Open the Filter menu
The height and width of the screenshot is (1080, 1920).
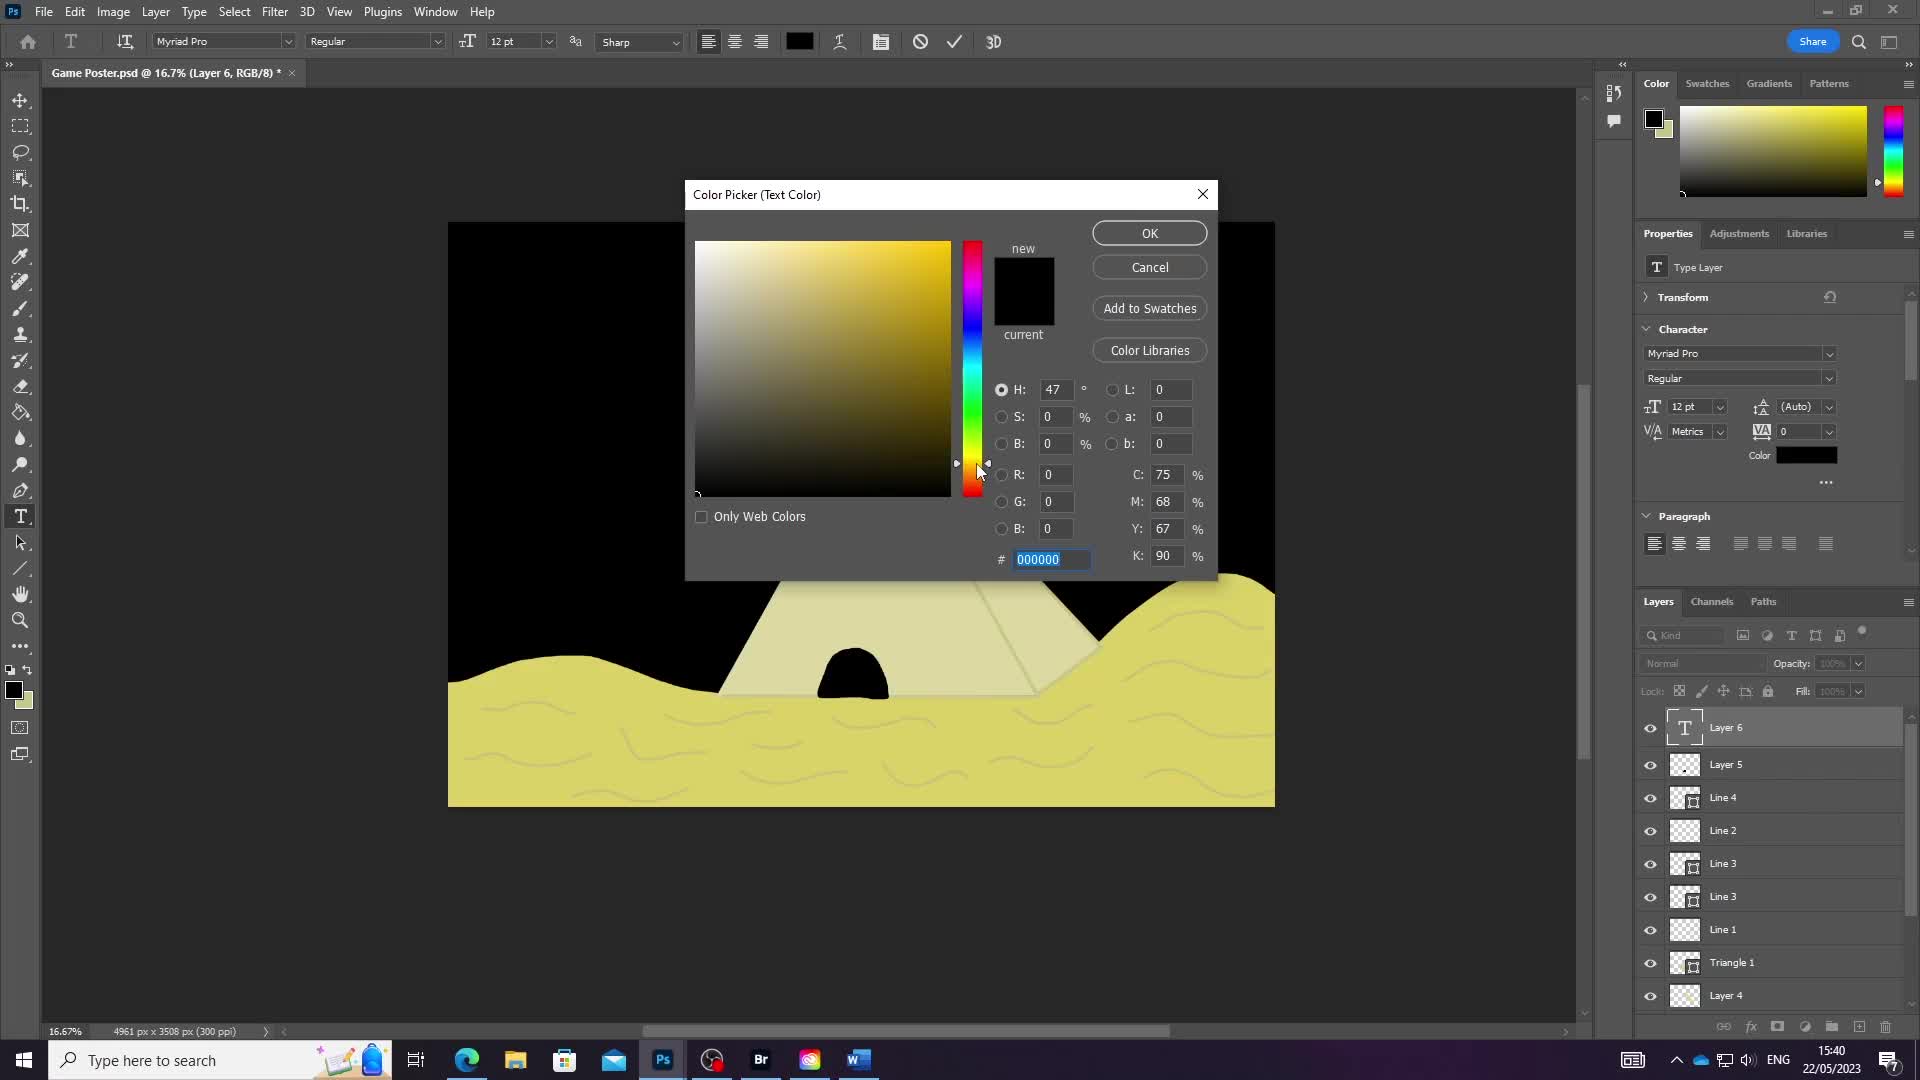[x=274, y=12]
